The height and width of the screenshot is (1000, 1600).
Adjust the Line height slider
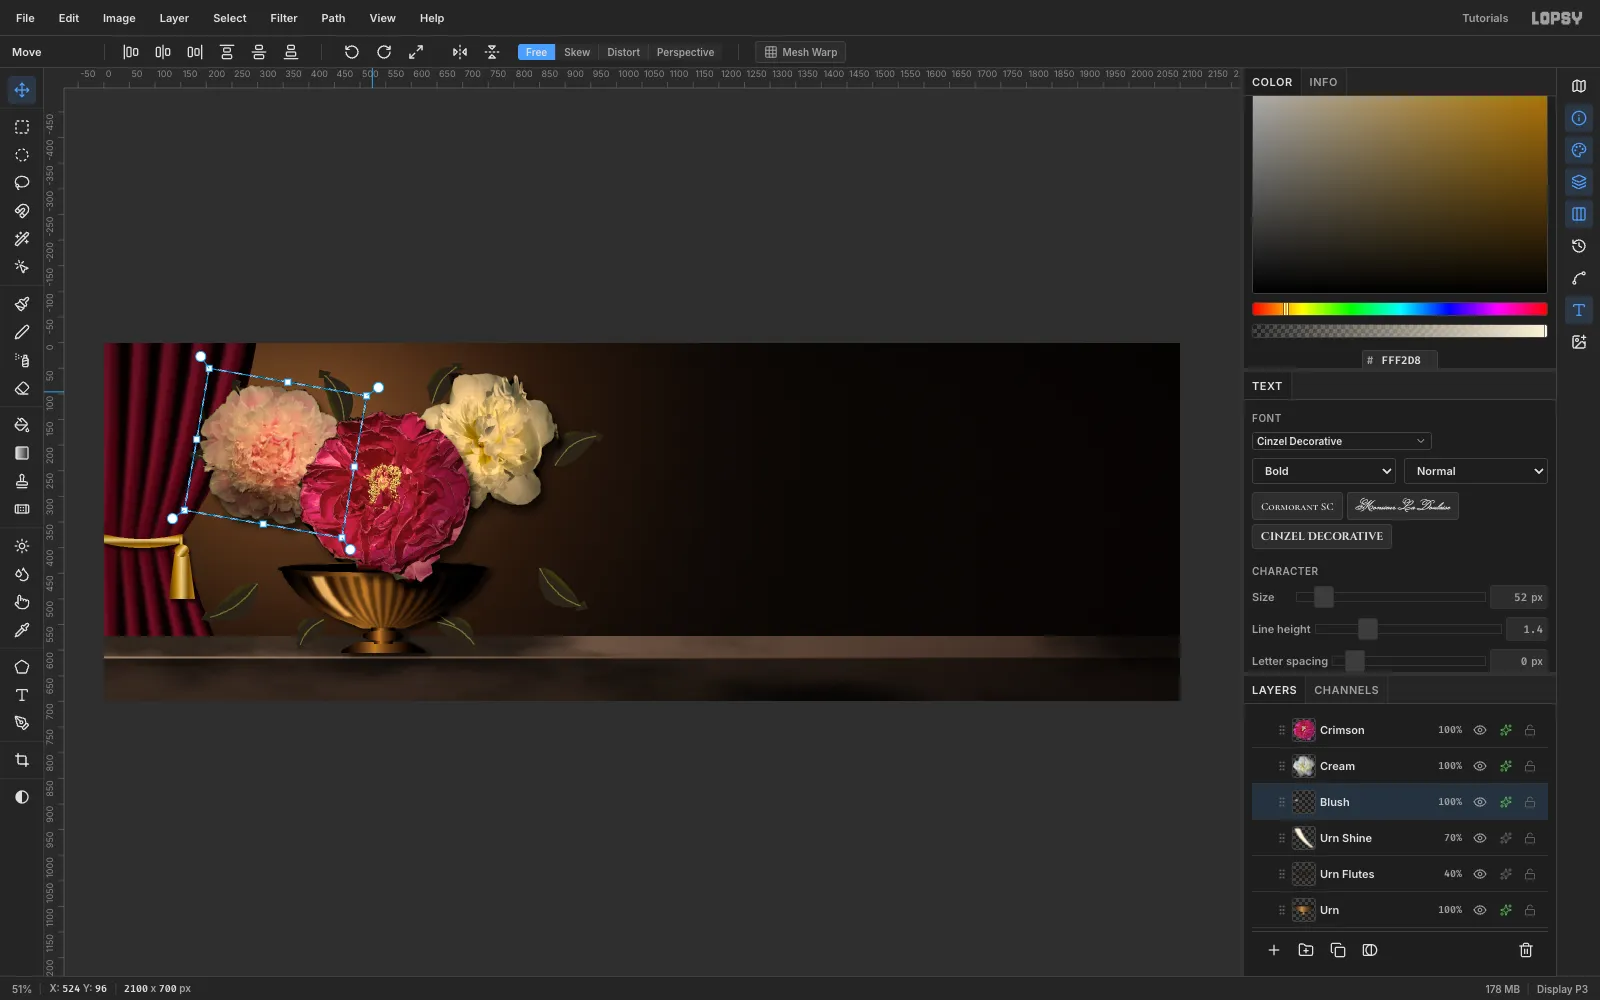tap(1408, 629)
